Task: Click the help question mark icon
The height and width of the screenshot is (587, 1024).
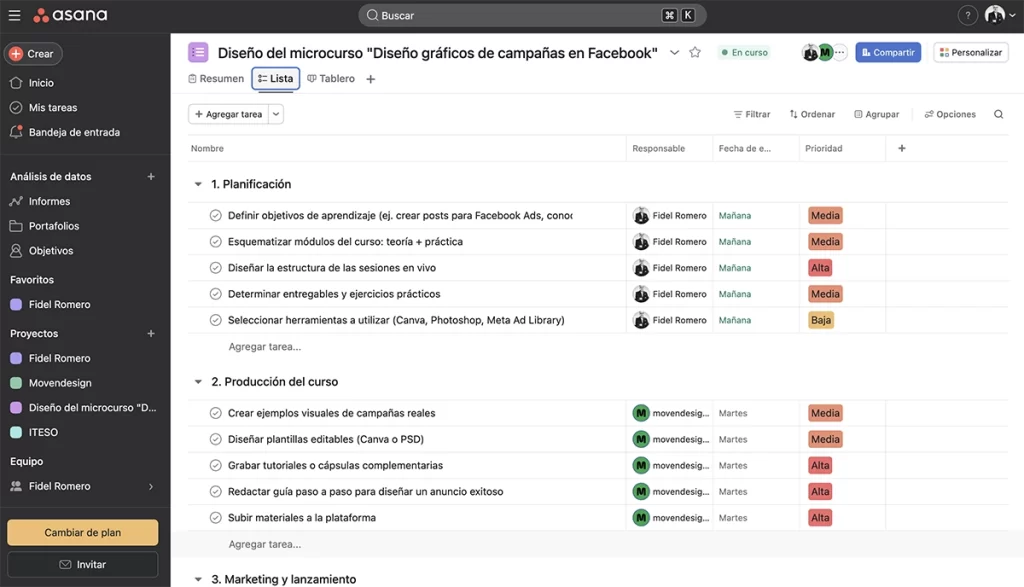Action: tap(967, 15)
